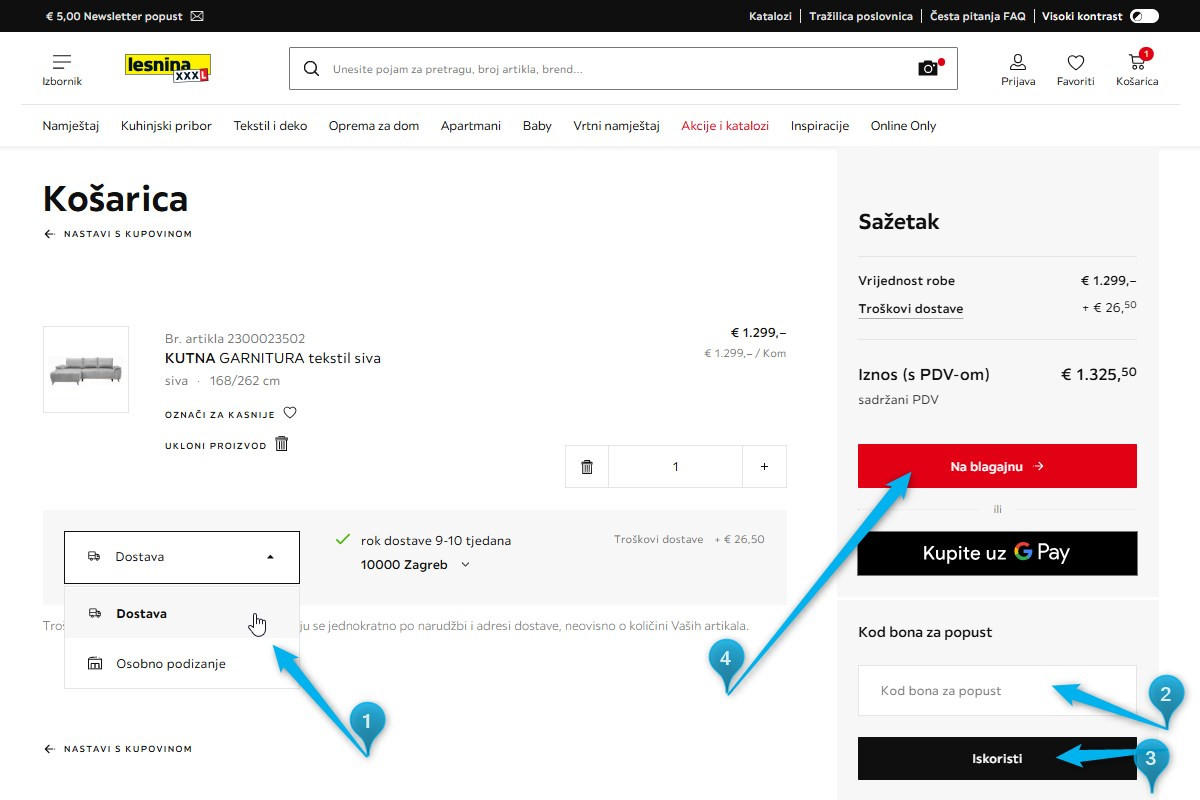Open the Izbornik hamburger menu
The height and width of the screenshot is (800, 1200).
pyautogui.click(x=62, y=69)
